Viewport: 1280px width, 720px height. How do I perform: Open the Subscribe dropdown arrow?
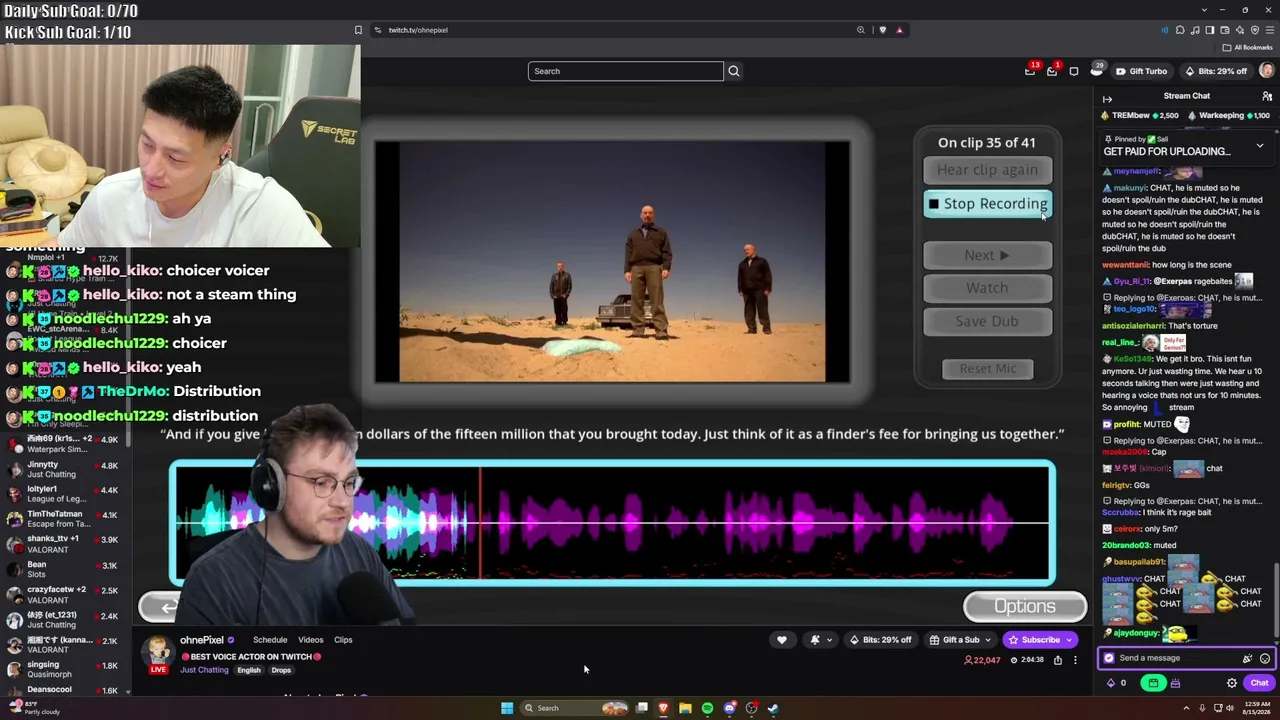(1069, 640)
